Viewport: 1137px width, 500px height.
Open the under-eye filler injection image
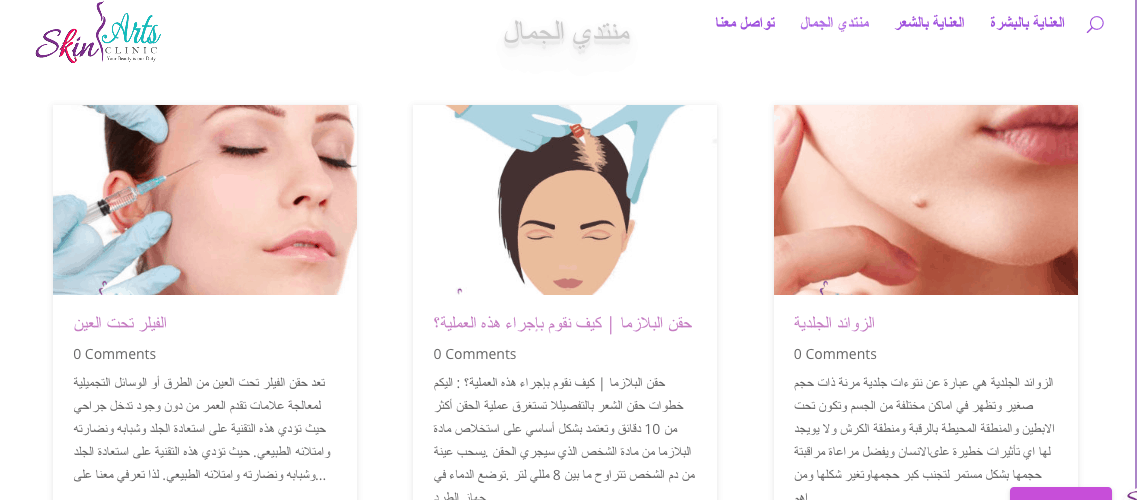(204, 200)
